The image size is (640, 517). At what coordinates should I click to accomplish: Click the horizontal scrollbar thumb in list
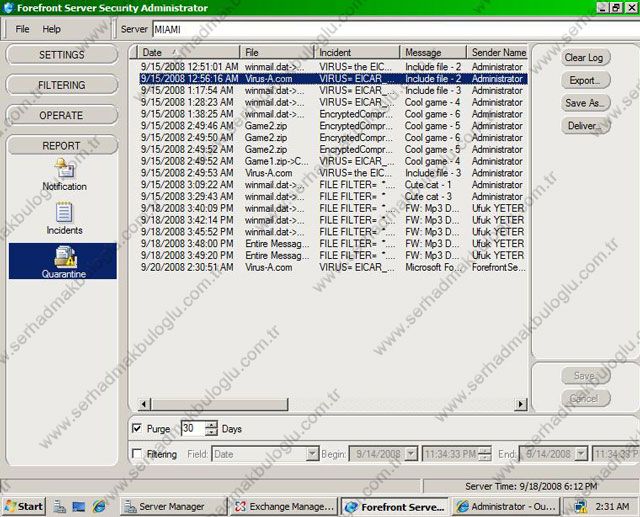[220, 404]
